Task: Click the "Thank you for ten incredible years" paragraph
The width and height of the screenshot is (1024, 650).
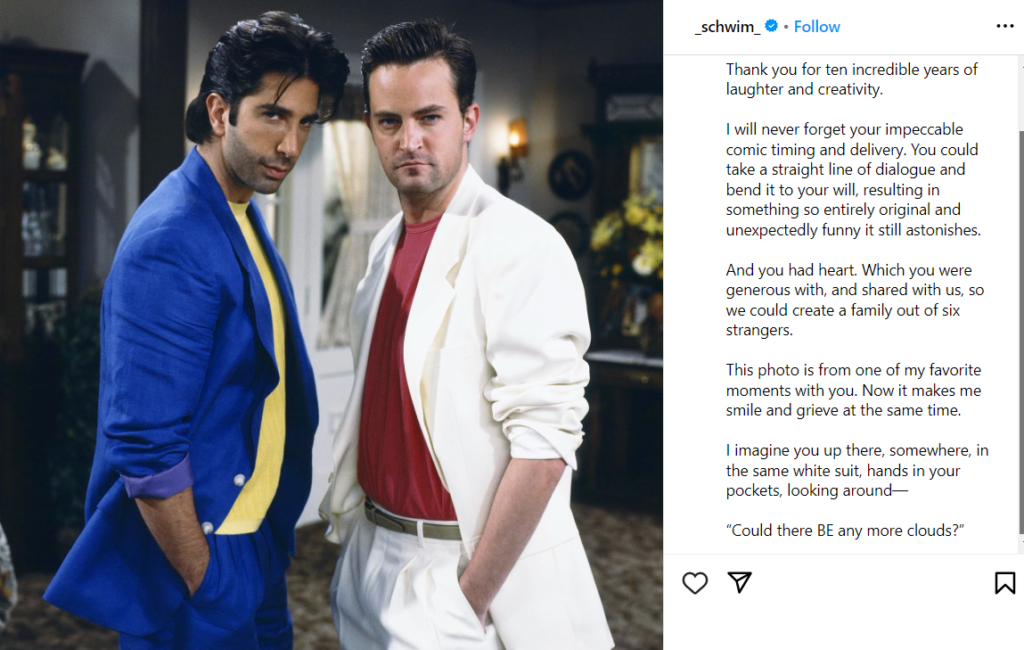Action: pos(852,79)
